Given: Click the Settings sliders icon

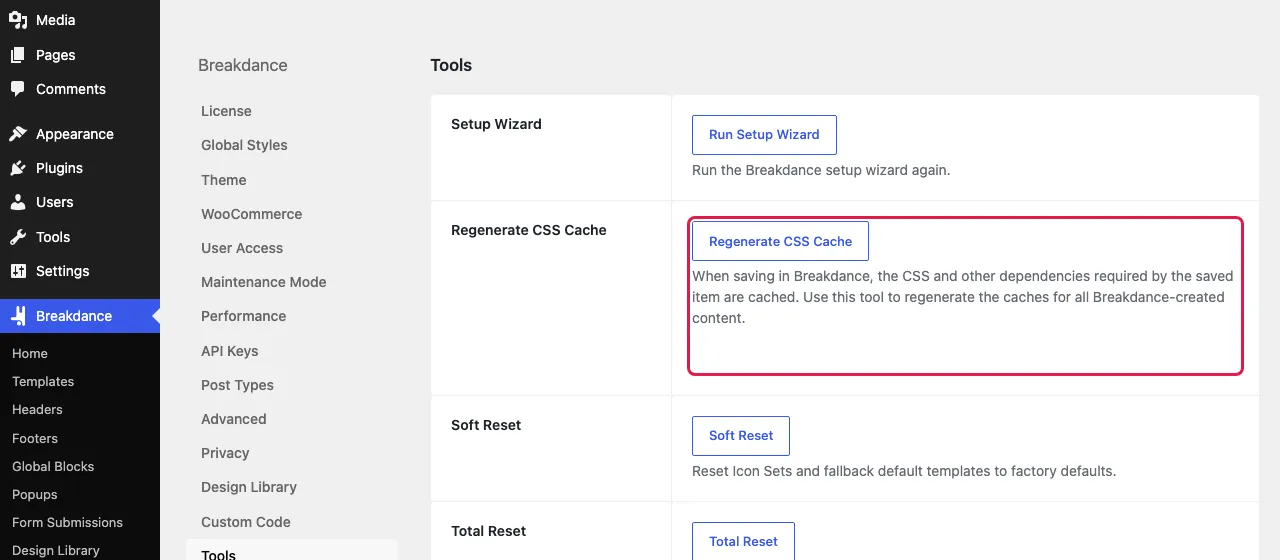Looking at the screenshot, I should click(x=18, y=271).
